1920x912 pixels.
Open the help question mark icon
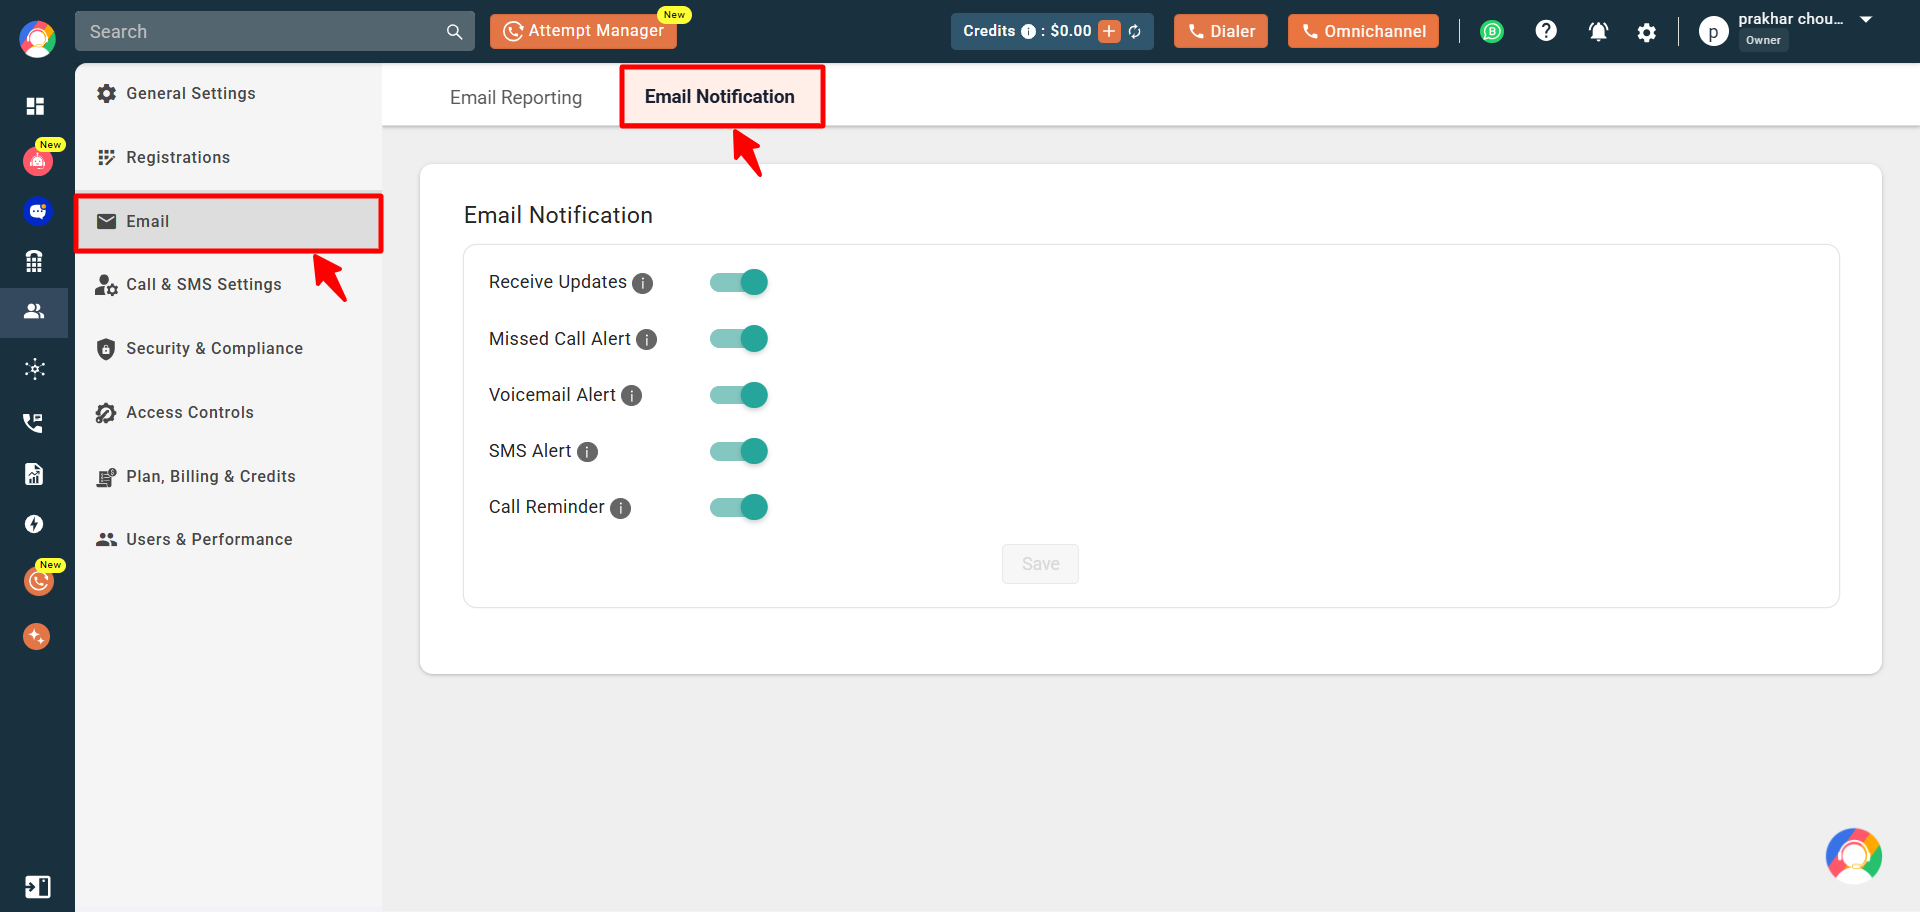(1546, 31)
